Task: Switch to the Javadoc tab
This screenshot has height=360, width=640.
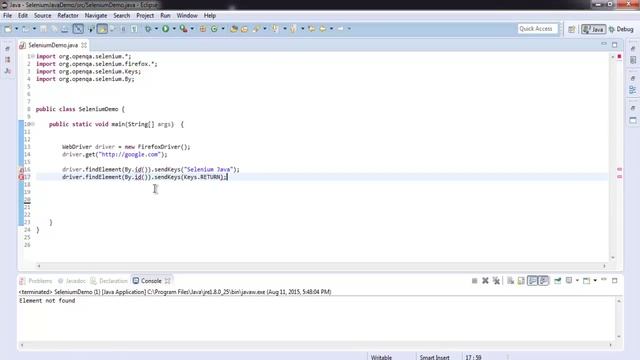Action: coord(71,281)
